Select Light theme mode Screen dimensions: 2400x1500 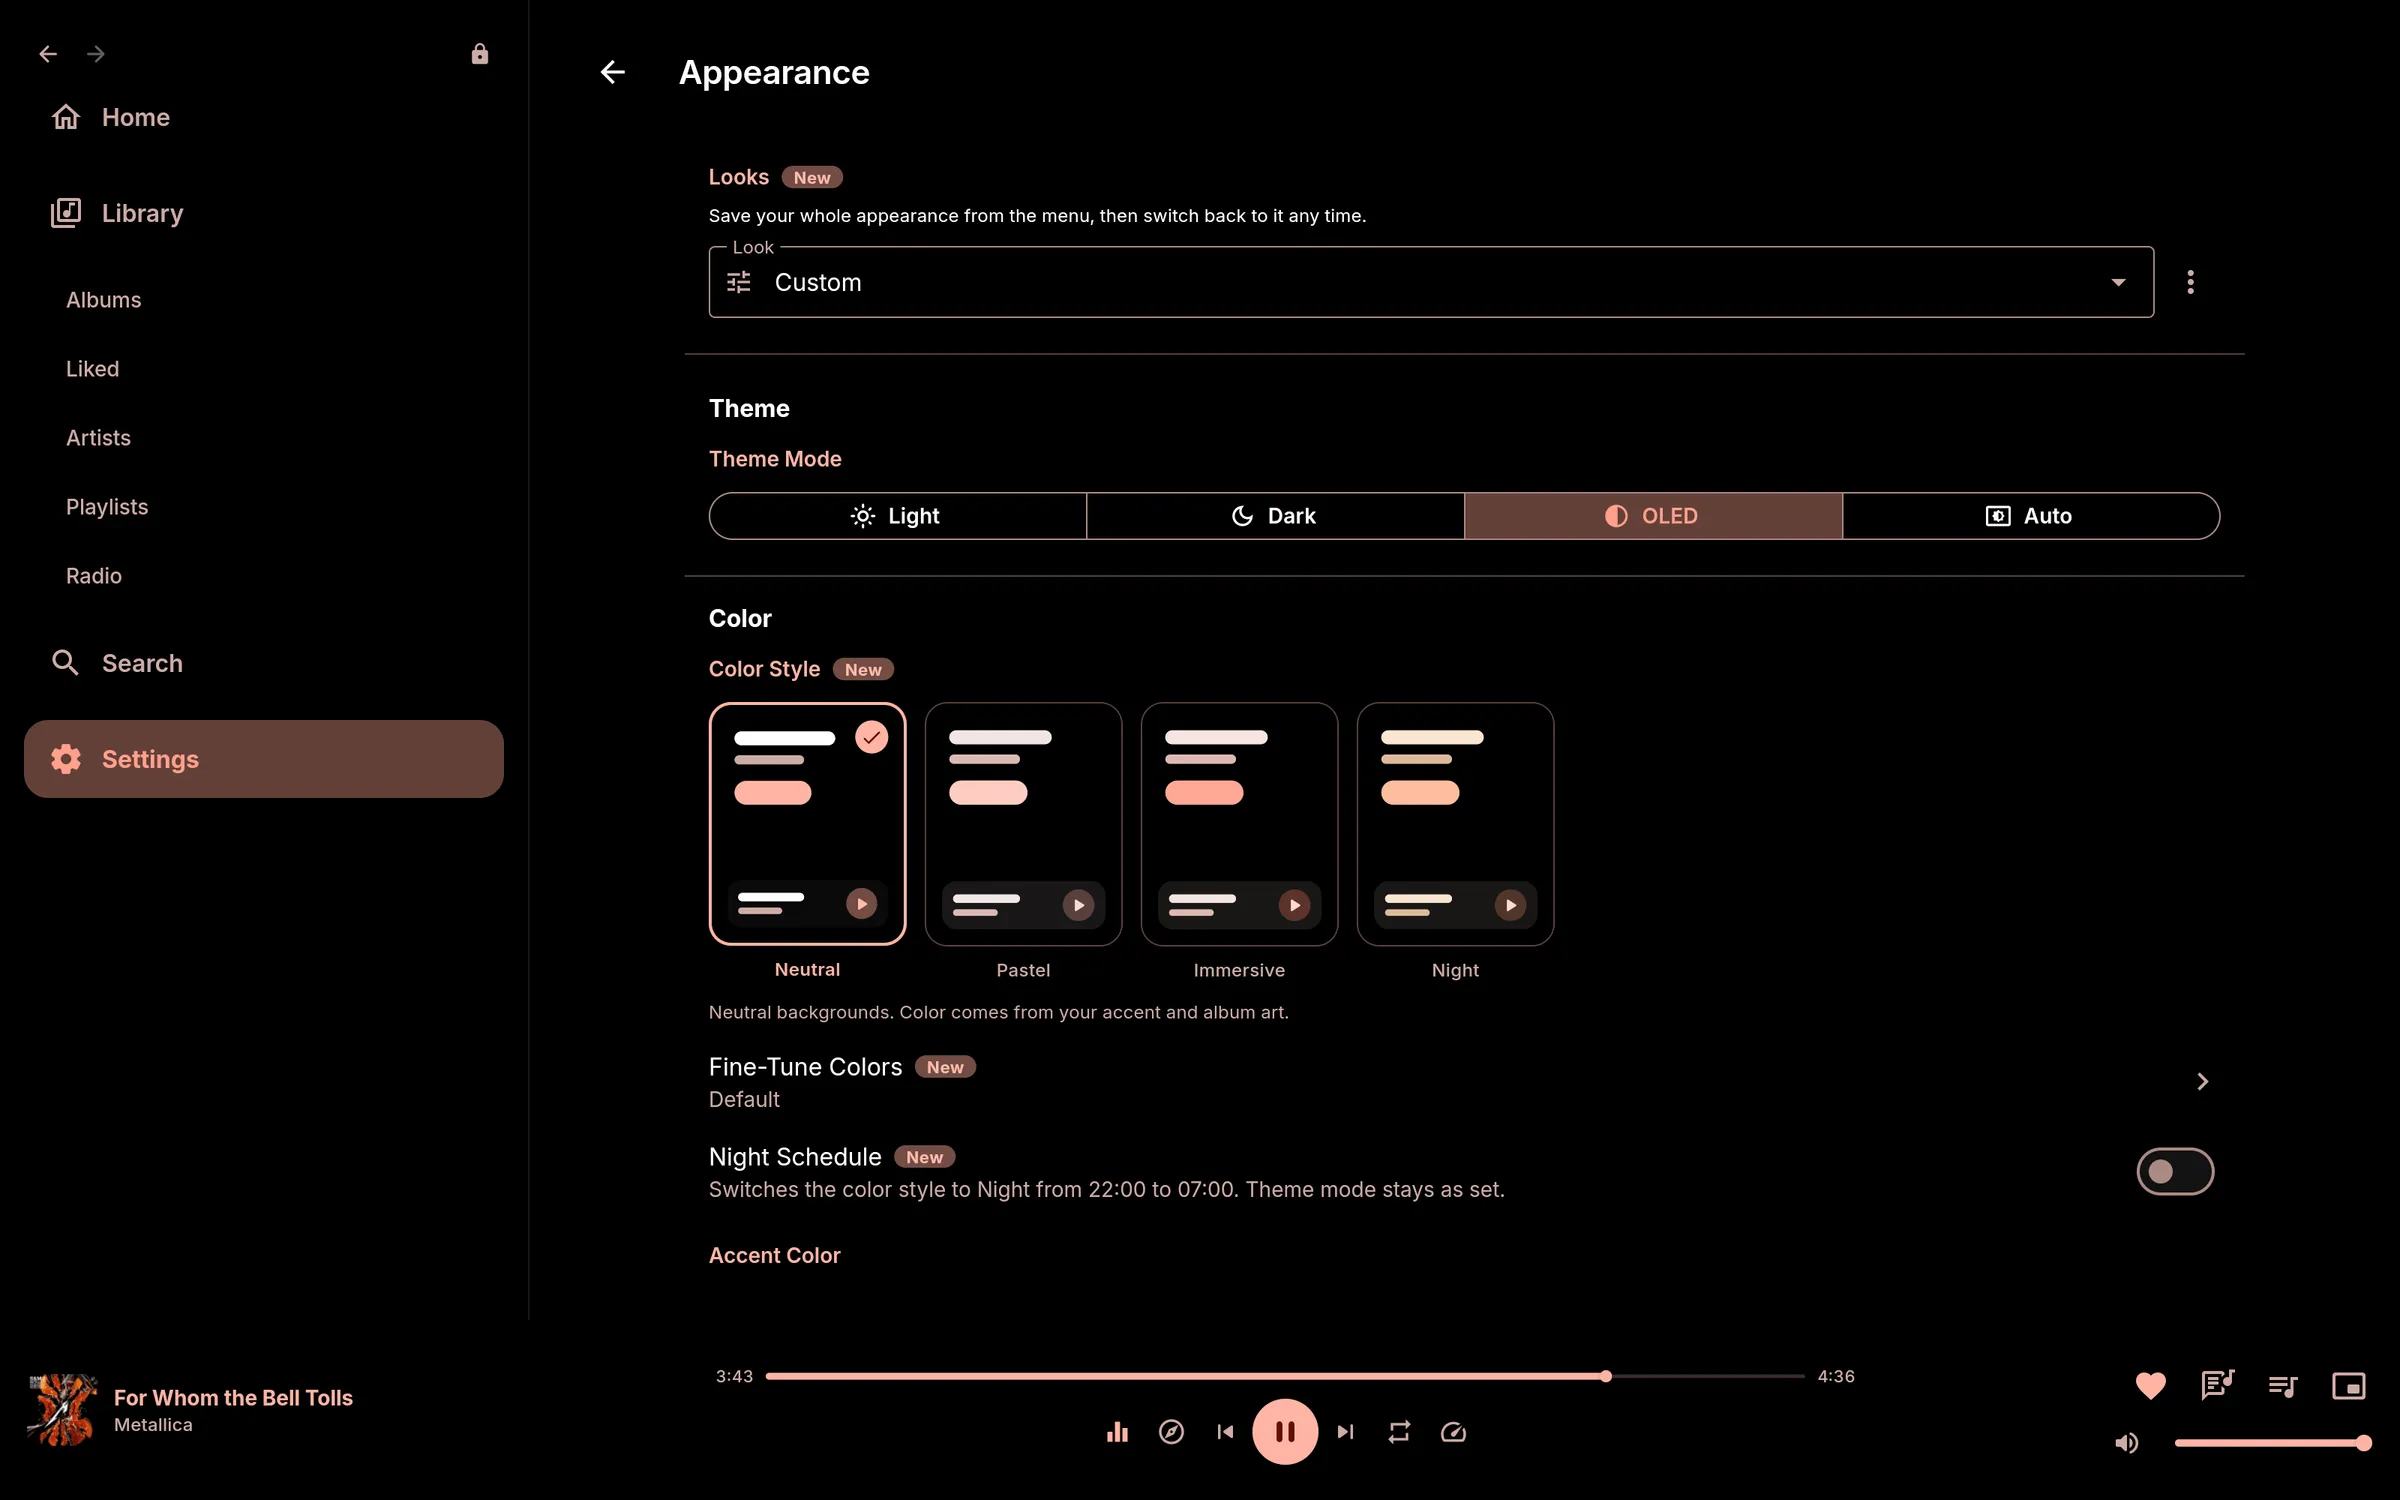pos(897,516)
